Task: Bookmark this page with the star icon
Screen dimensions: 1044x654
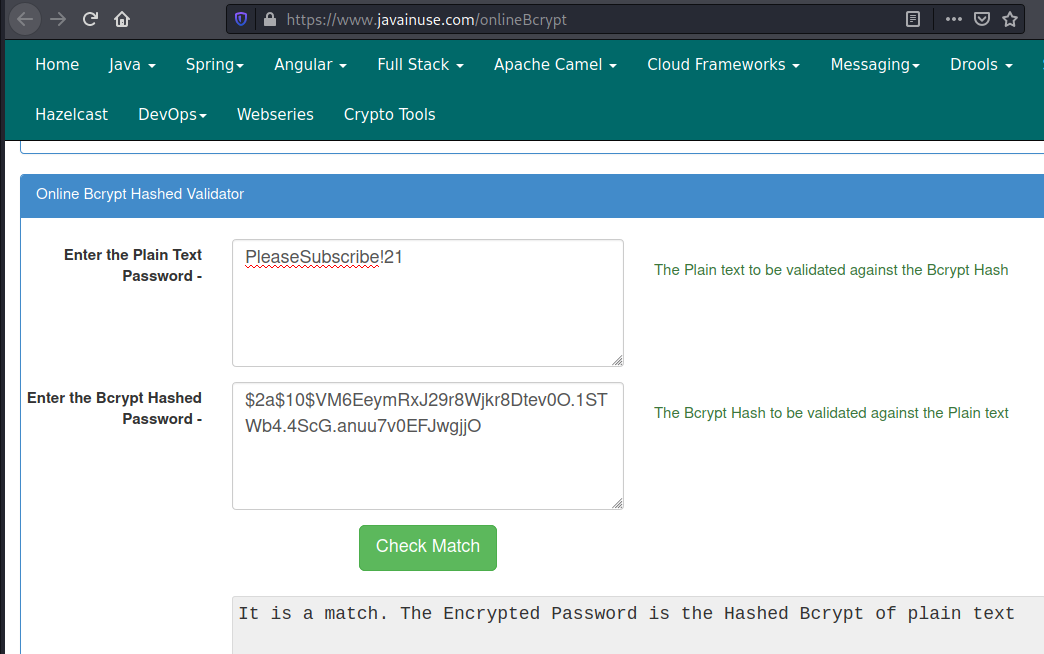Action: [1010, 19]
